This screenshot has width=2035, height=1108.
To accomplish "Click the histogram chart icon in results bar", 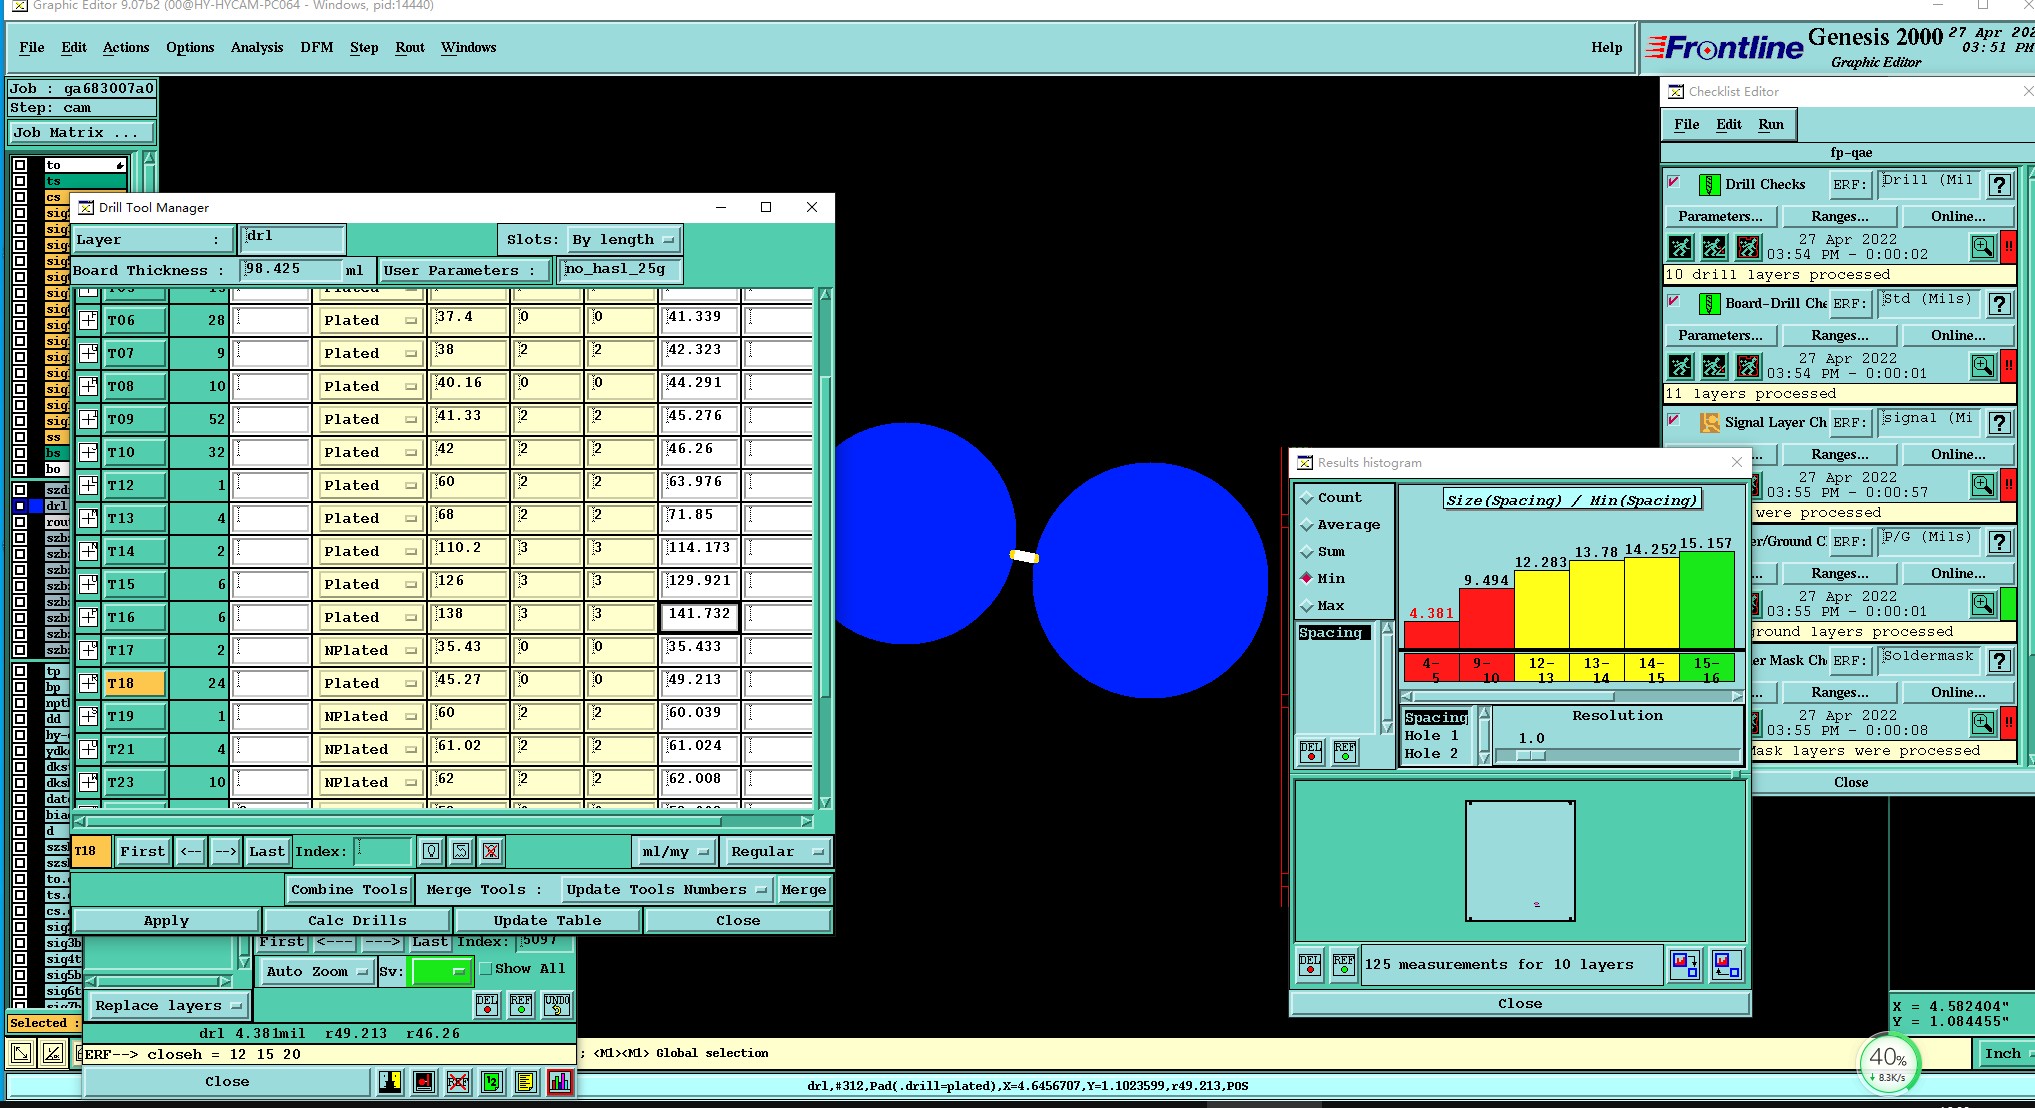I will [x=559, y=1082].
